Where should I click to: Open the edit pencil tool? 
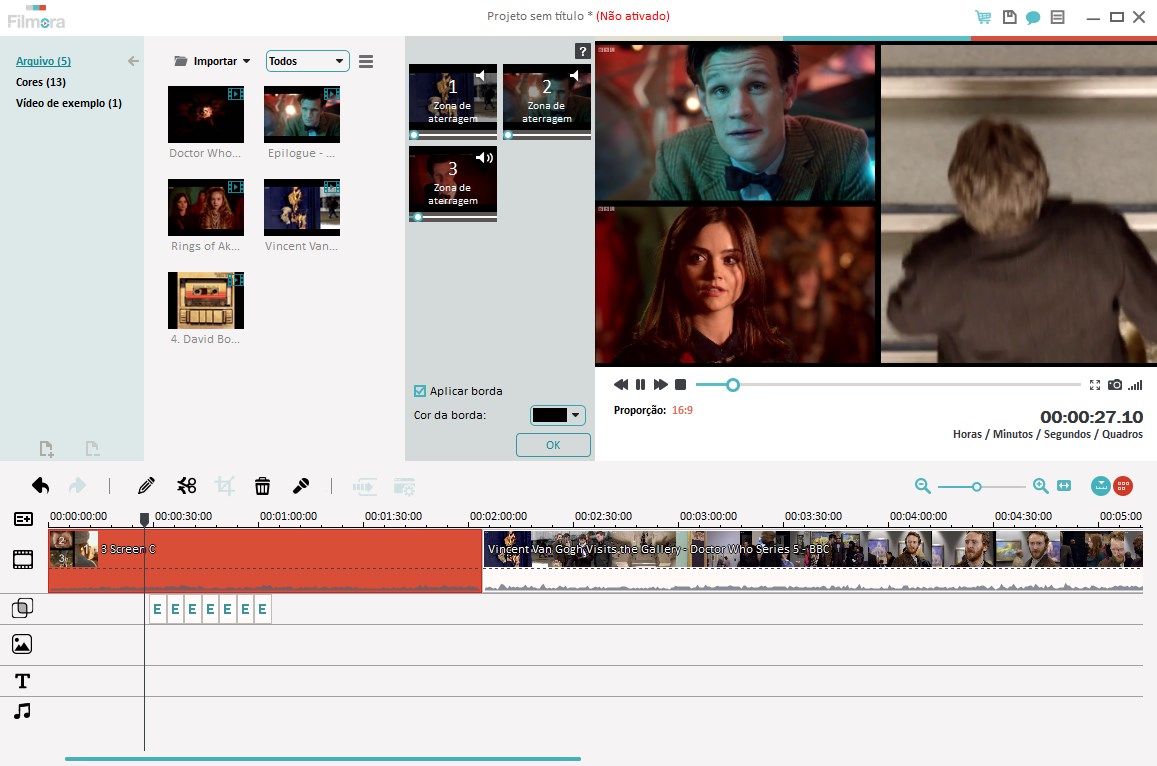coord(146,486)
